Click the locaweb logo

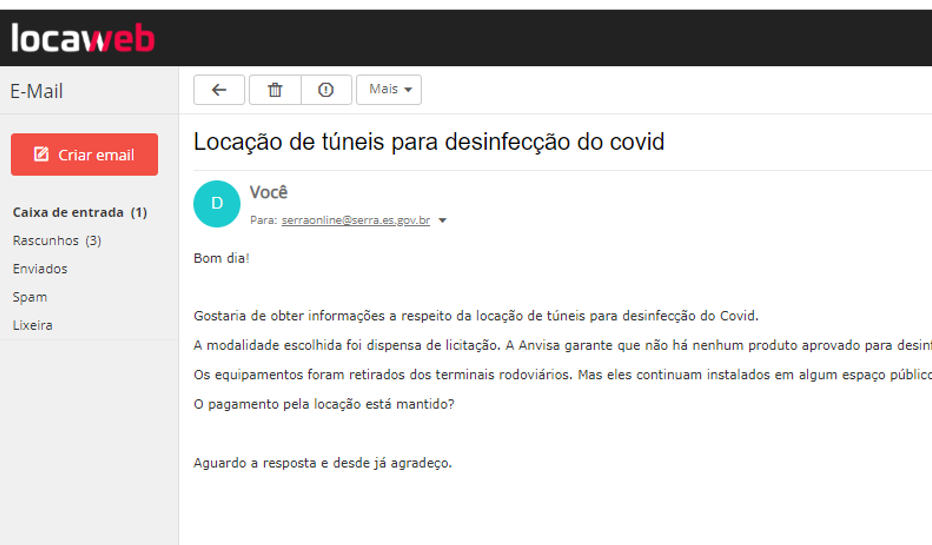(83, 38)
